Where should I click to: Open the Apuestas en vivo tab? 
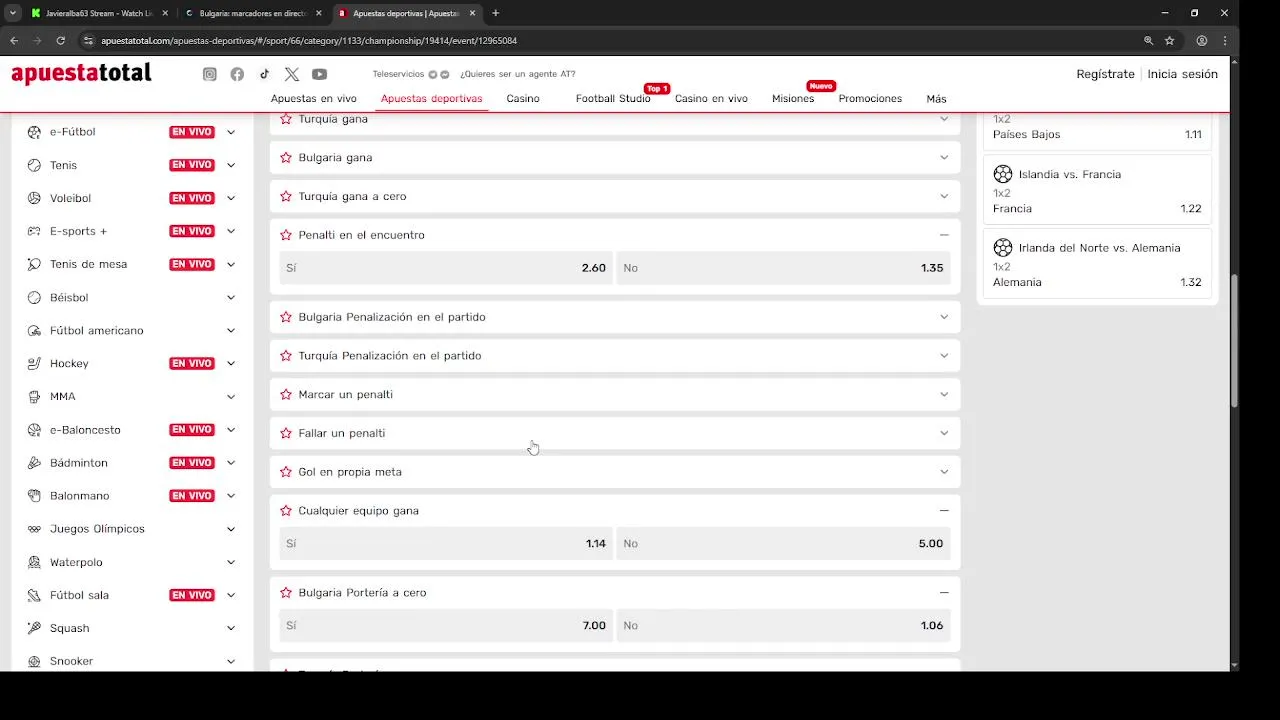(x=314, y=98)
